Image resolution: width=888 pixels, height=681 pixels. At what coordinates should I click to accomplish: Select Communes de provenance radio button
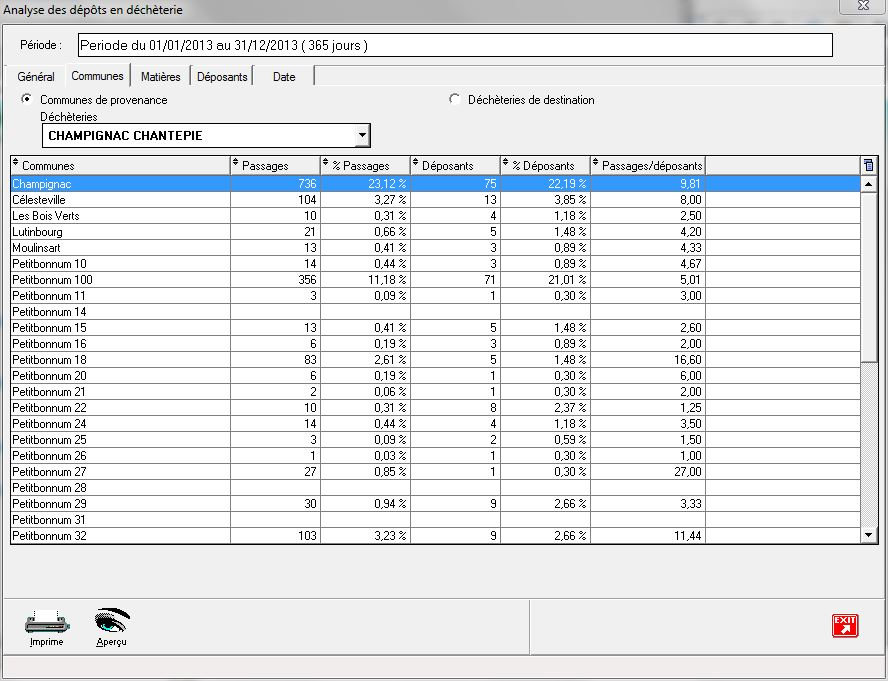28,100
